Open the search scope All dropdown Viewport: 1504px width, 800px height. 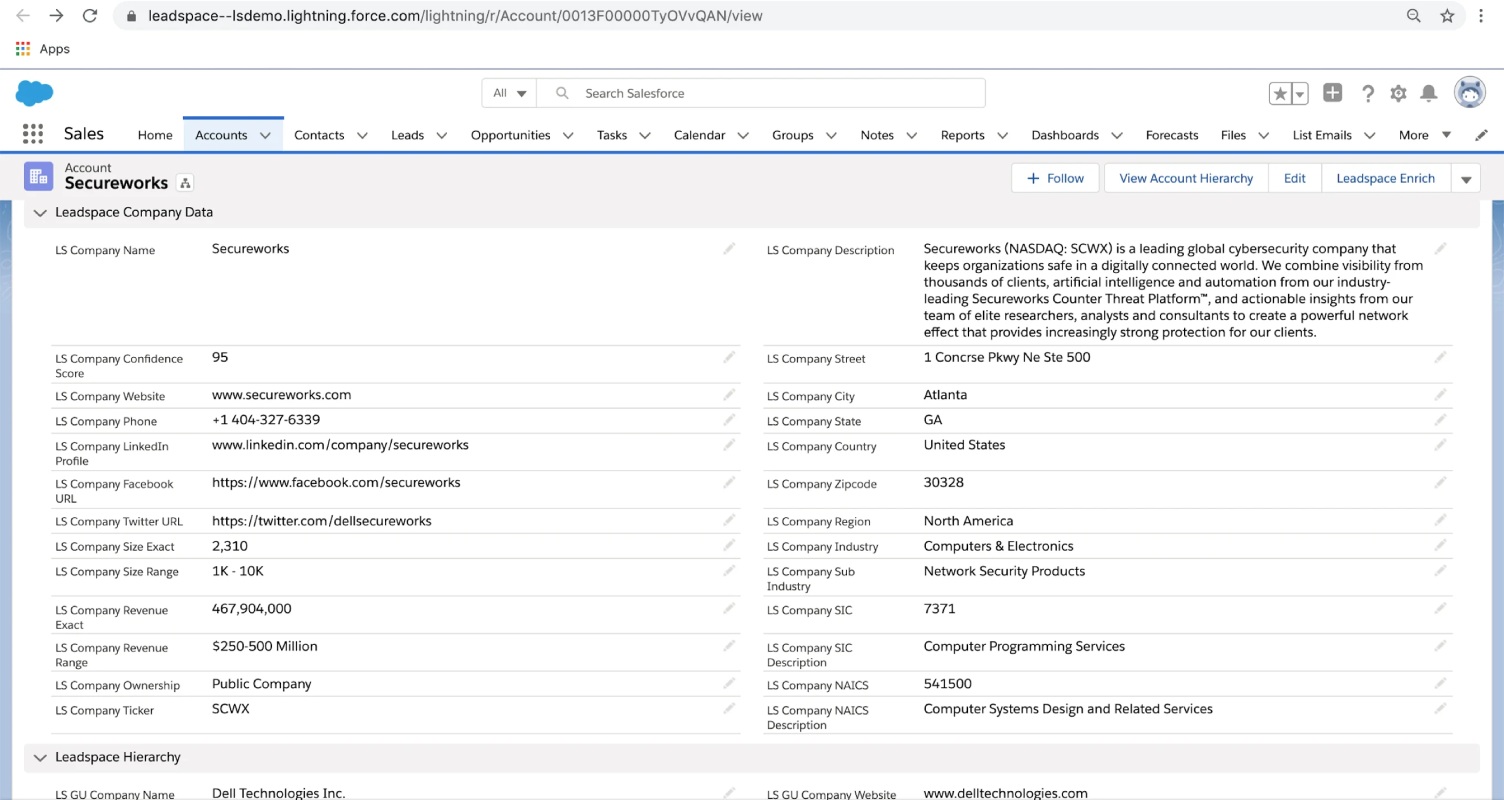tap(510, 93)
